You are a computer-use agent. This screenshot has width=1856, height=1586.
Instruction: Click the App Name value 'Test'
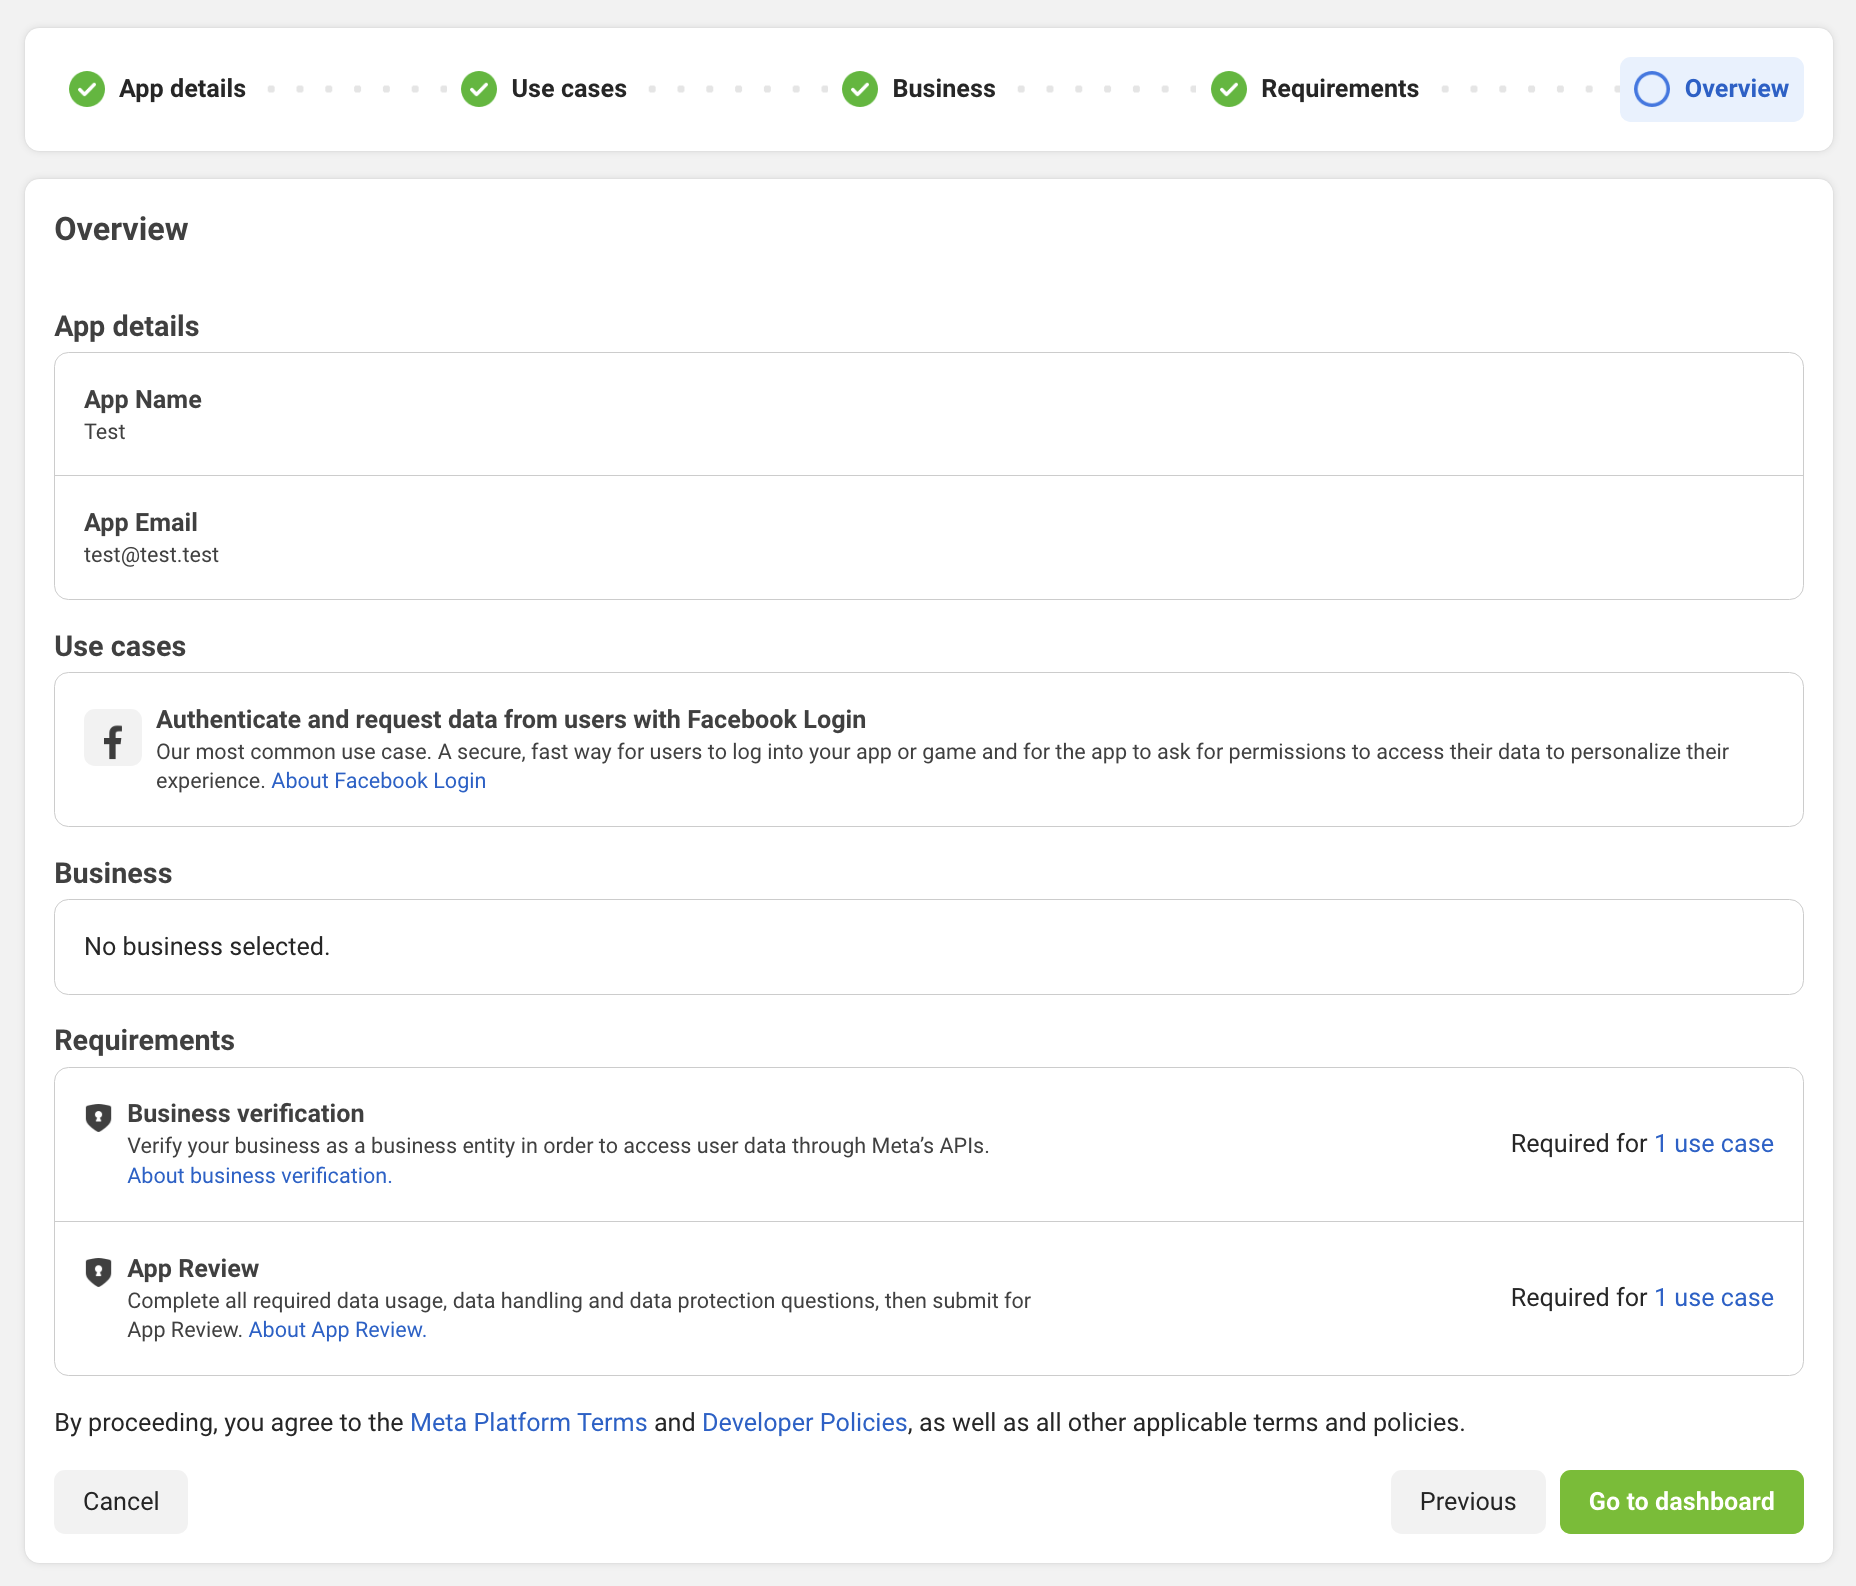[105, 432]
